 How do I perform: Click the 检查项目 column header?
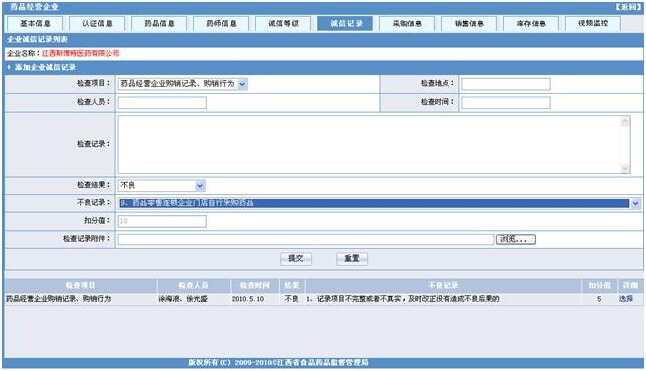[81, 285]
